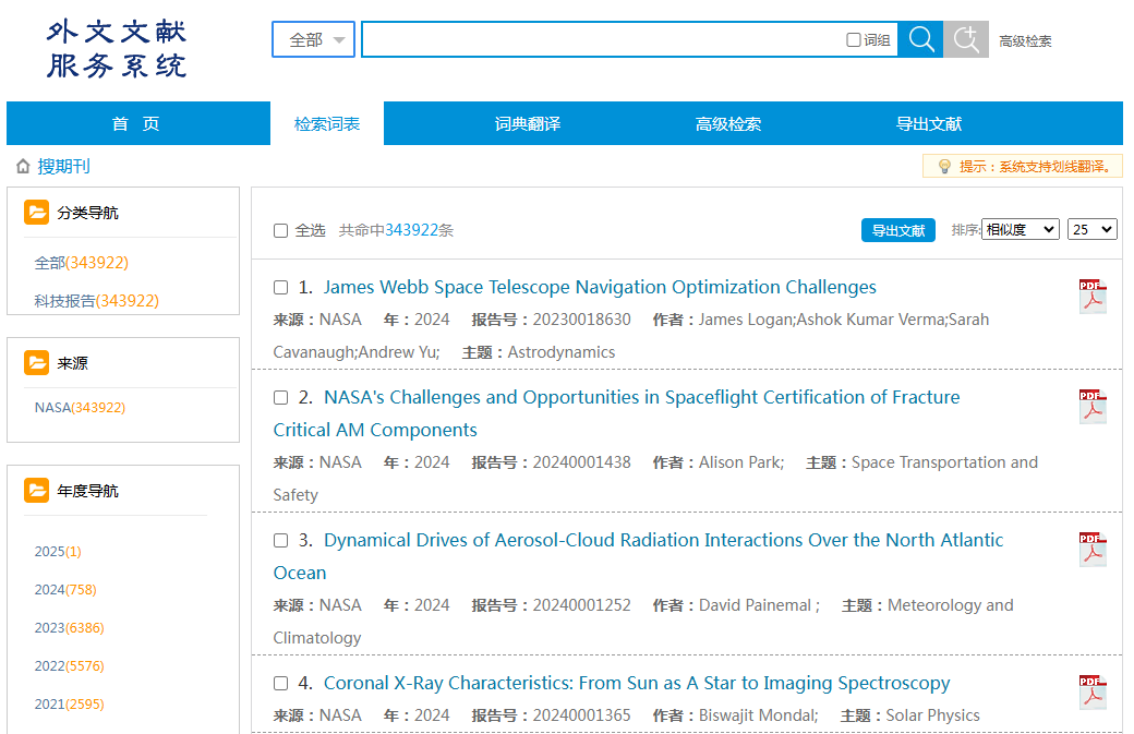Check the 全选 select-all checkbox
Screen dimensions: 1134x734
pyautogui.click(x=281, y=231)
